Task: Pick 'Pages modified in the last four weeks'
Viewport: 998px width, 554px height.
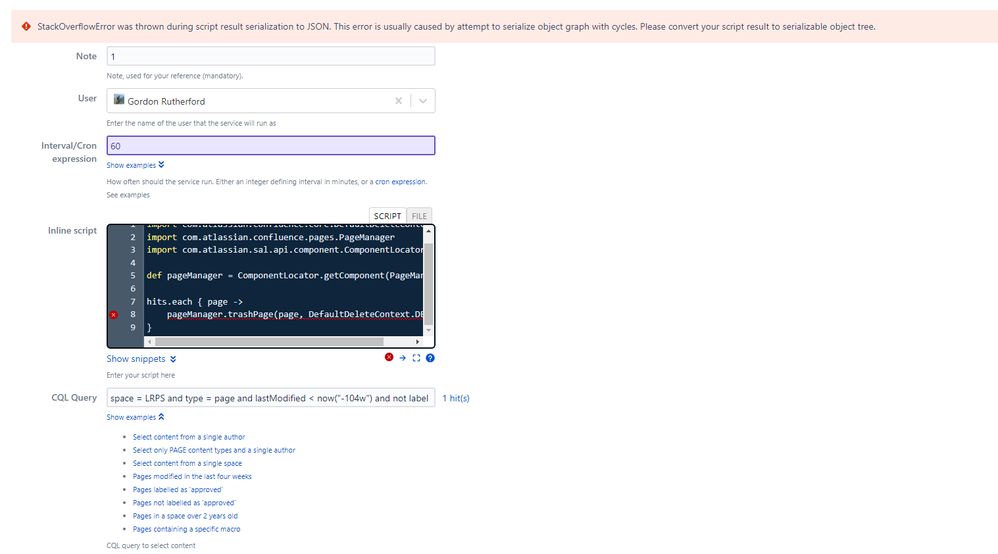Action: pyautogui.click(x=192, y=476)
